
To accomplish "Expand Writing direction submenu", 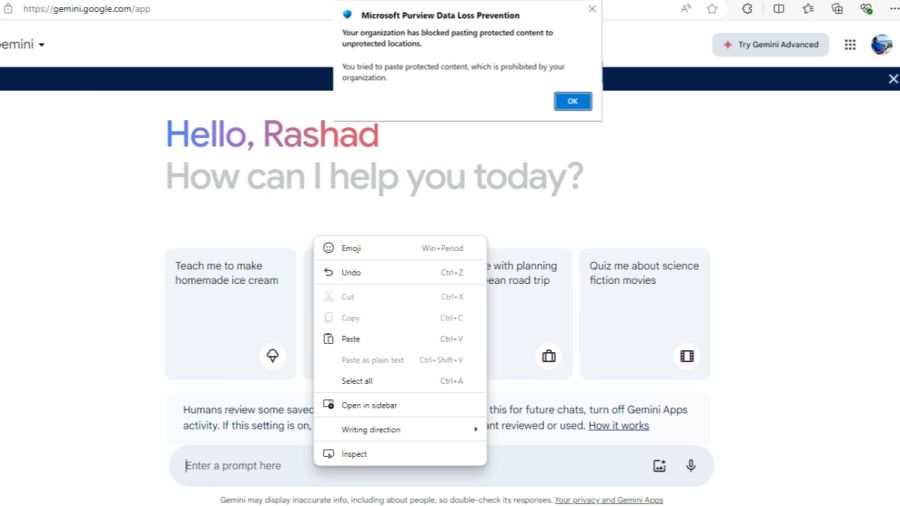I will (x=400, y=430).
